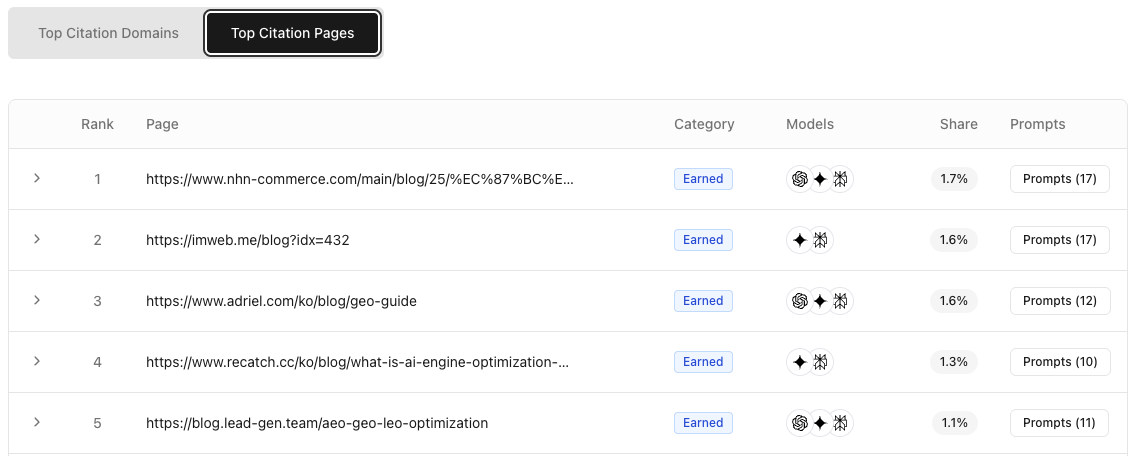Open the adriel.com geo-guide page URL
This screenshot has height=456, width=1137.
pos(281,301)
